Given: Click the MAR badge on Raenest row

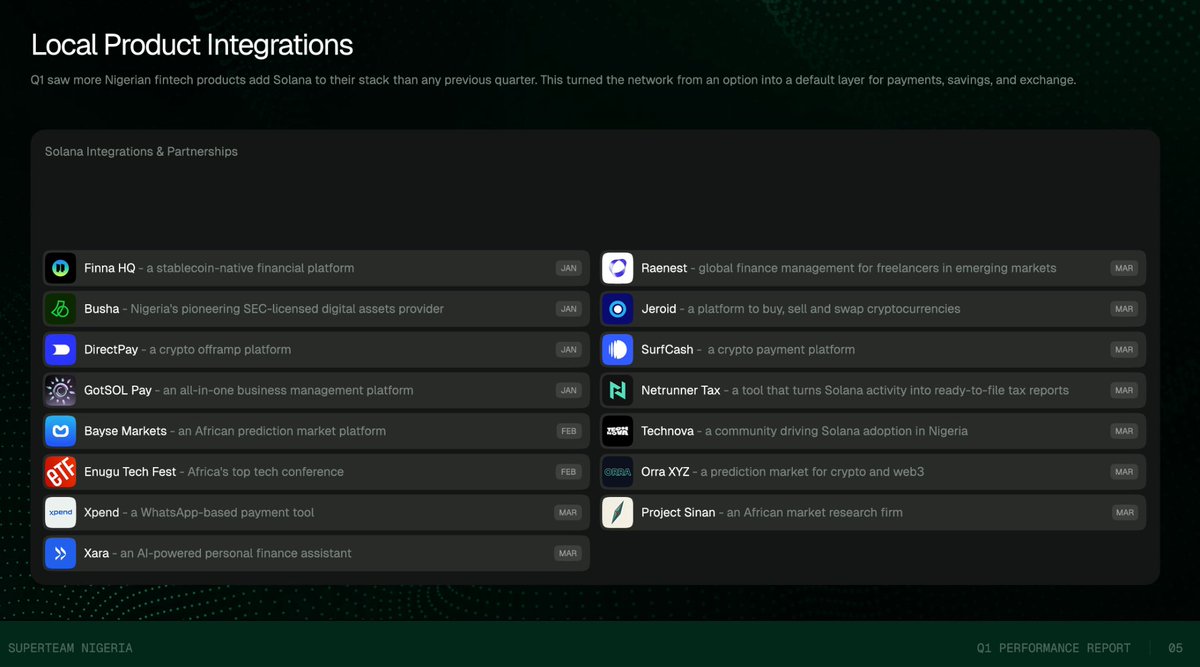Looking at the screenshot, I should [1124, 268].
